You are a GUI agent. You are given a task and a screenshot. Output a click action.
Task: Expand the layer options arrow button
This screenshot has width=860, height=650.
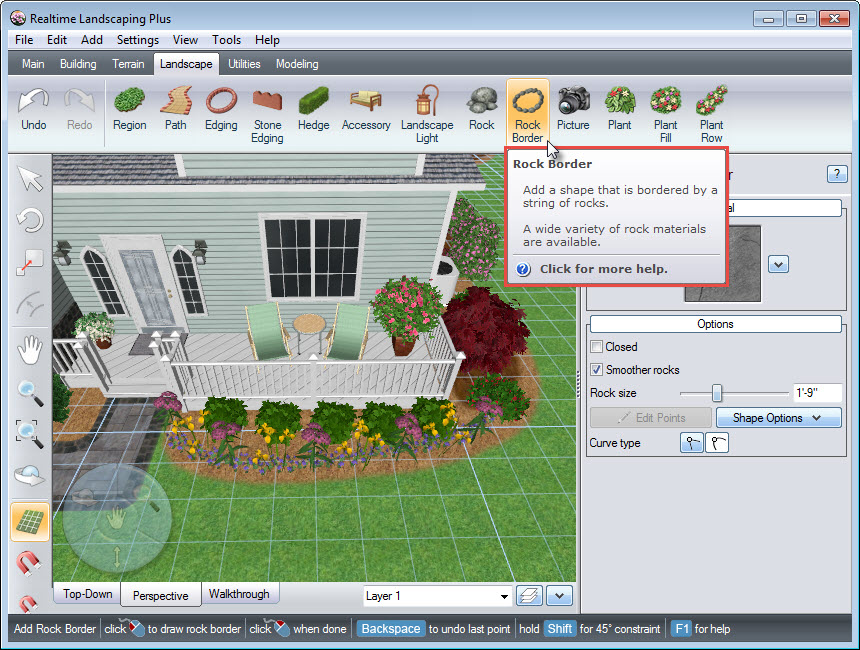559,595
